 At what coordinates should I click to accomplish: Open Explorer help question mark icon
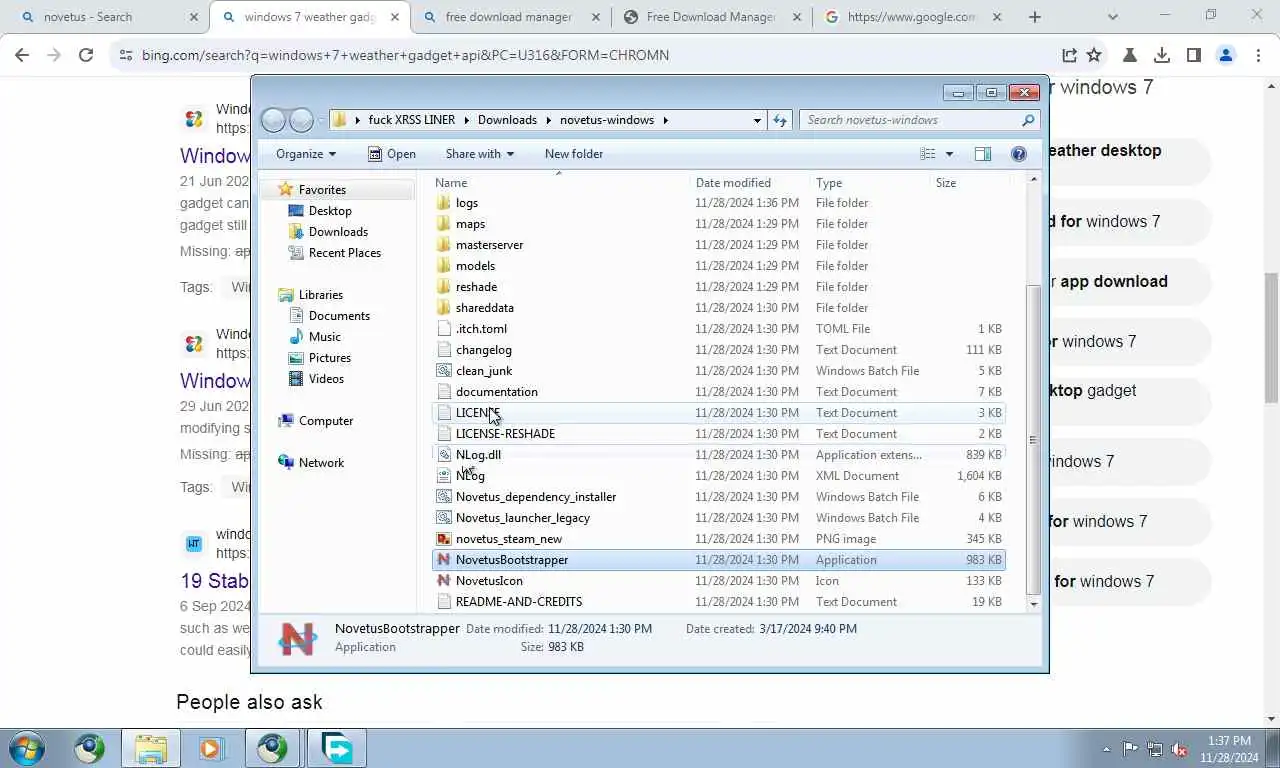[1019, 154]
